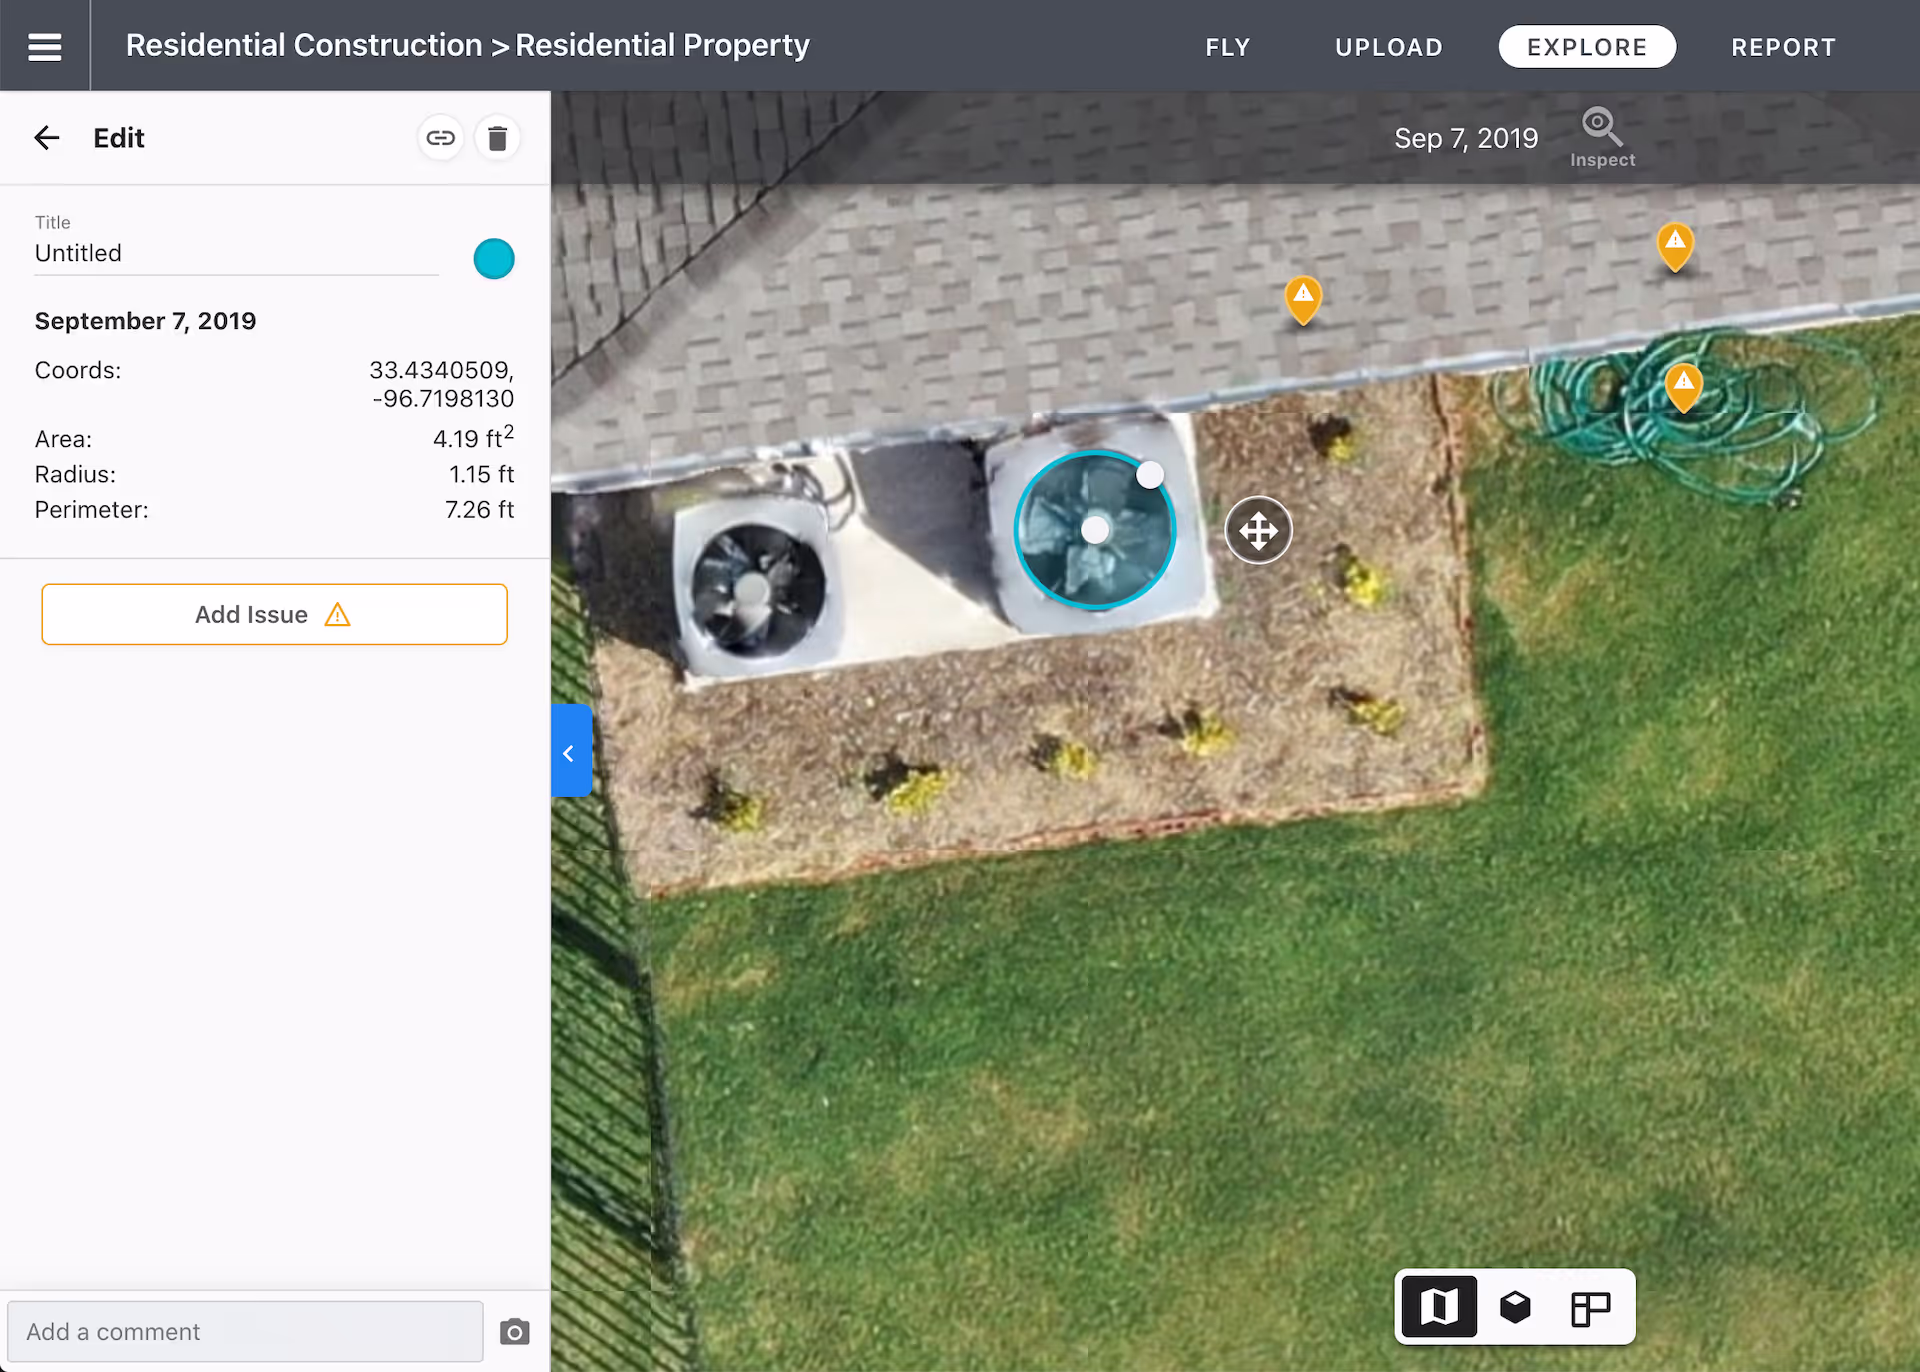The image size is (1920, 1372).
Task: Switch to the FLY tab
Action: click(1227, 46)
